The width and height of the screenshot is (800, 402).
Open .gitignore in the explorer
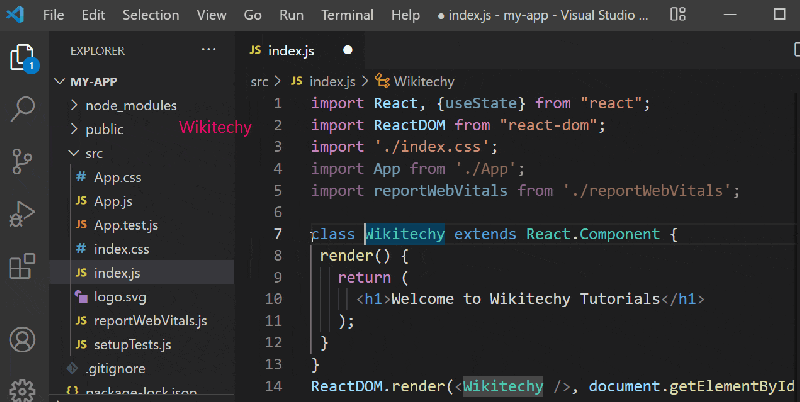[x=115, y=369]
